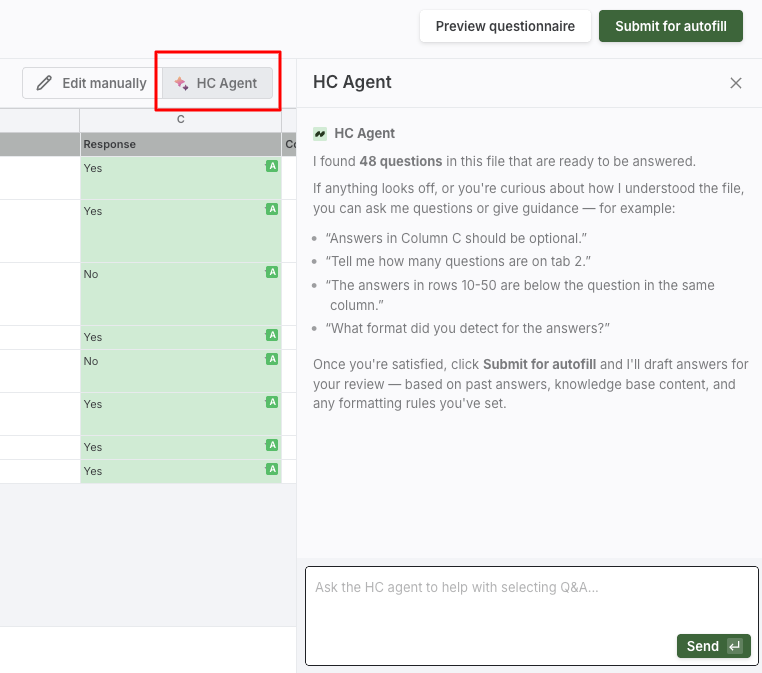Select the last Yes response cell

(181, 471)
